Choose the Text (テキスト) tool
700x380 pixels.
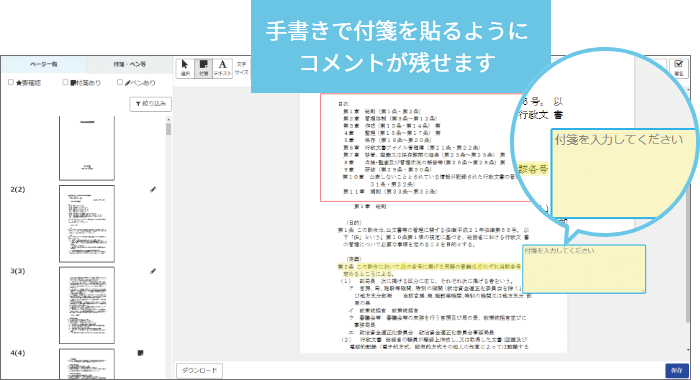point(222,68)
